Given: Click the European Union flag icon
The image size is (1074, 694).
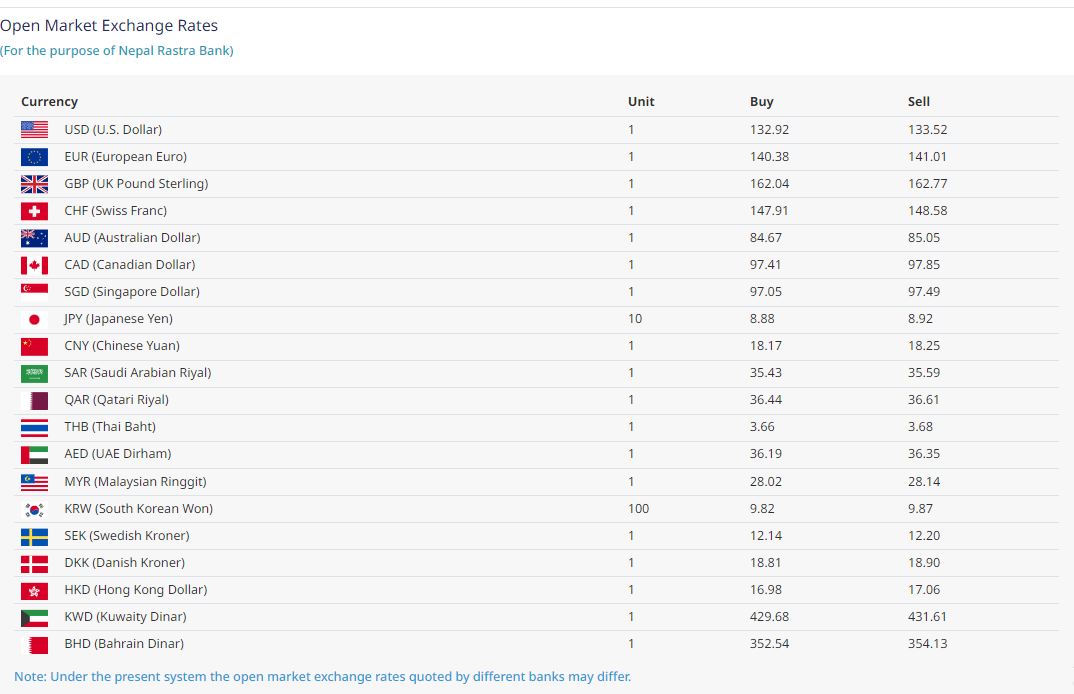Looking at the screenshot, I should [34, 157].
